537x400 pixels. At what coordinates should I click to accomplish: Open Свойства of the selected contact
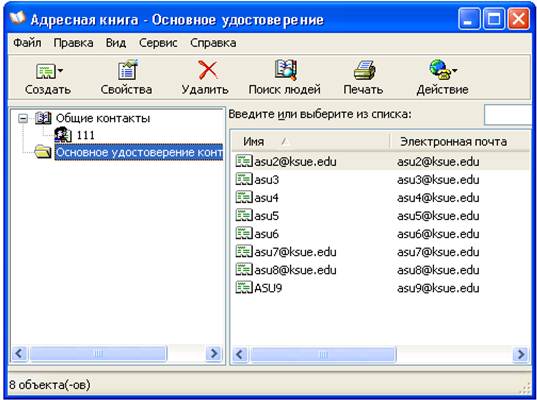pyautogui.click(x=126, y=77)
